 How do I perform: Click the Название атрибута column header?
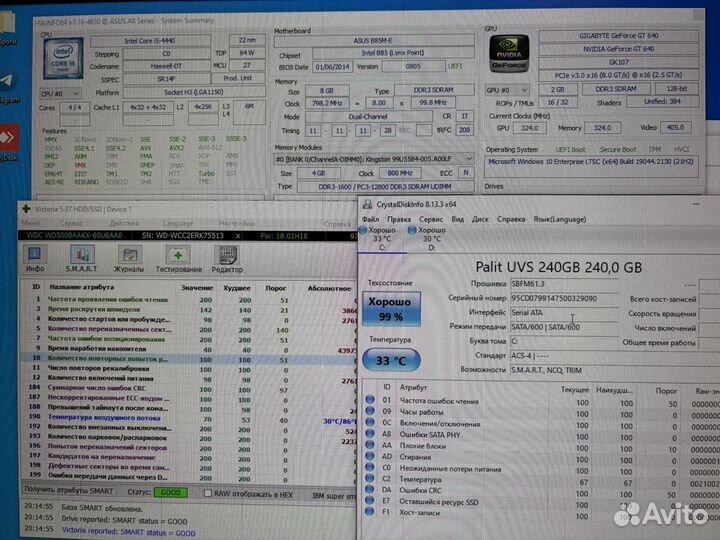[x=82, y=287]
